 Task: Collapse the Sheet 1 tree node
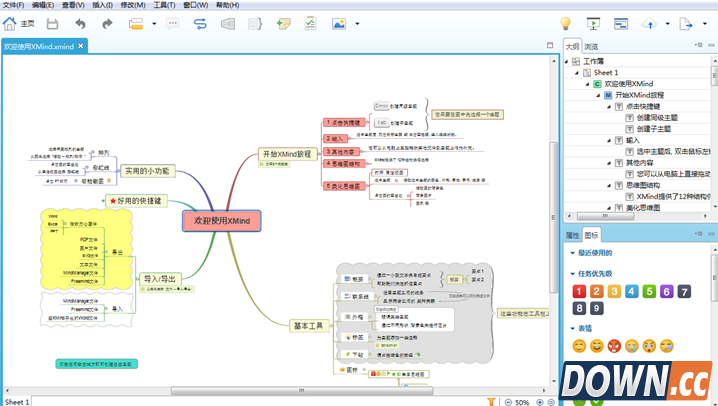pyautogui.click(x=577, y=73)
